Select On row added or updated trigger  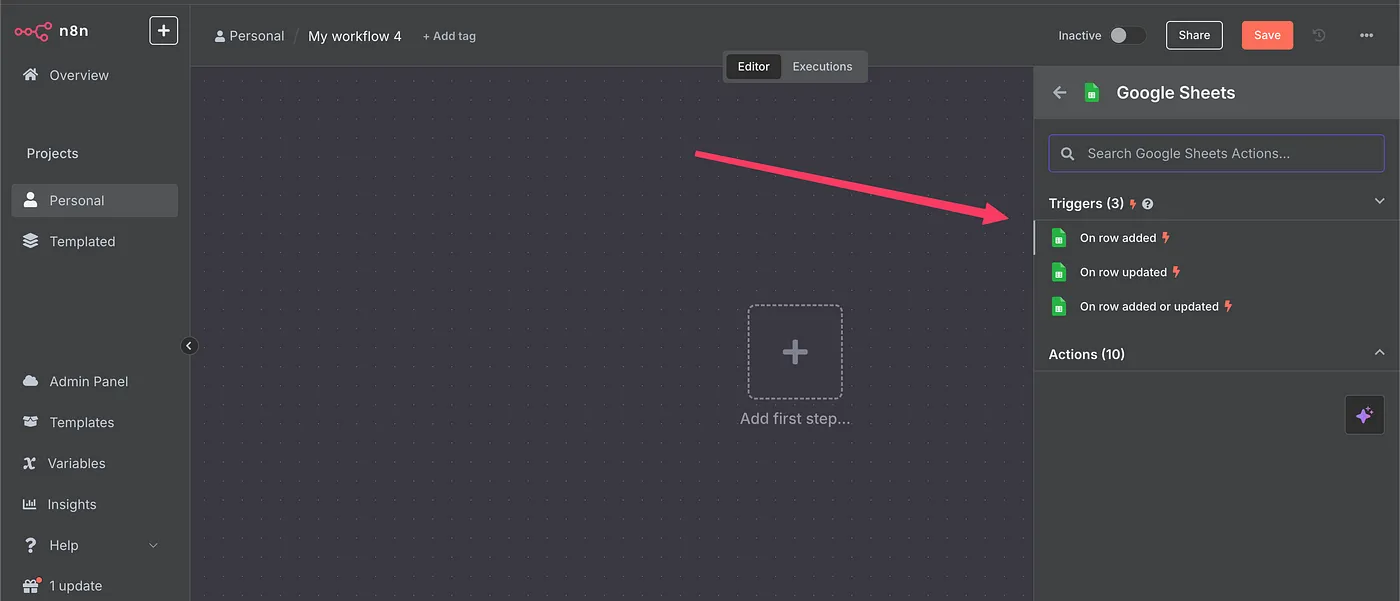click(x=1216, y=306)
